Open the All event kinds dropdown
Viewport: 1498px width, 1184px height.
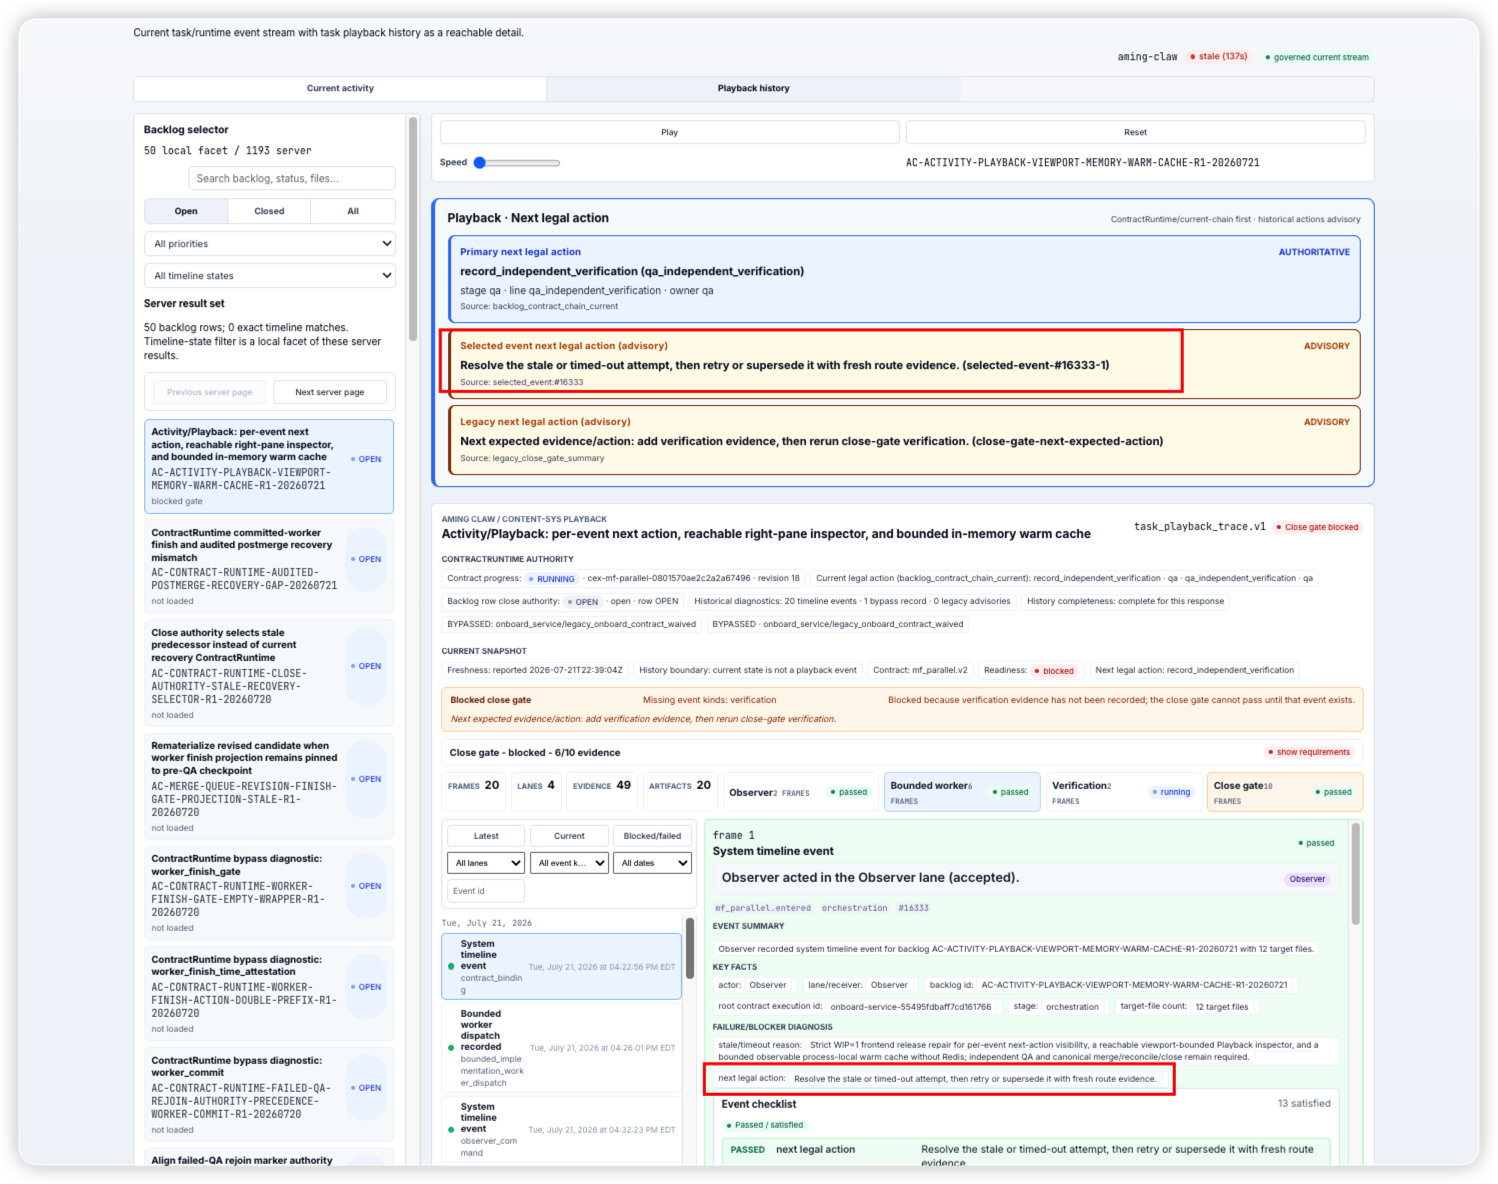click(x=569, y=863)
